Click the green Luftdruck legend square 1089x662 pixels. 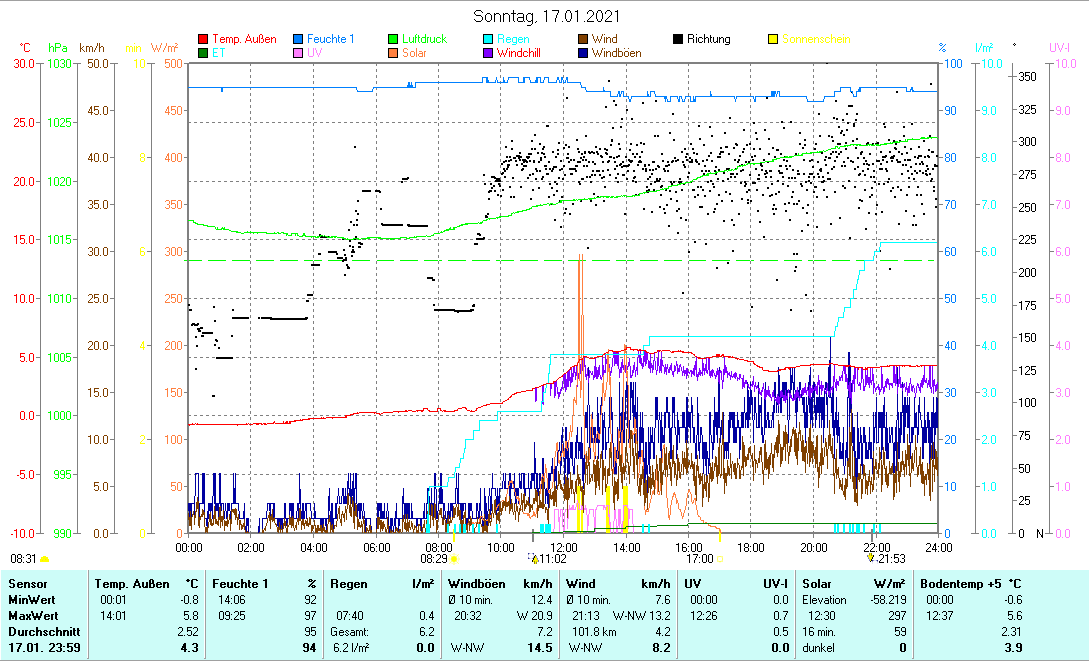393,40
